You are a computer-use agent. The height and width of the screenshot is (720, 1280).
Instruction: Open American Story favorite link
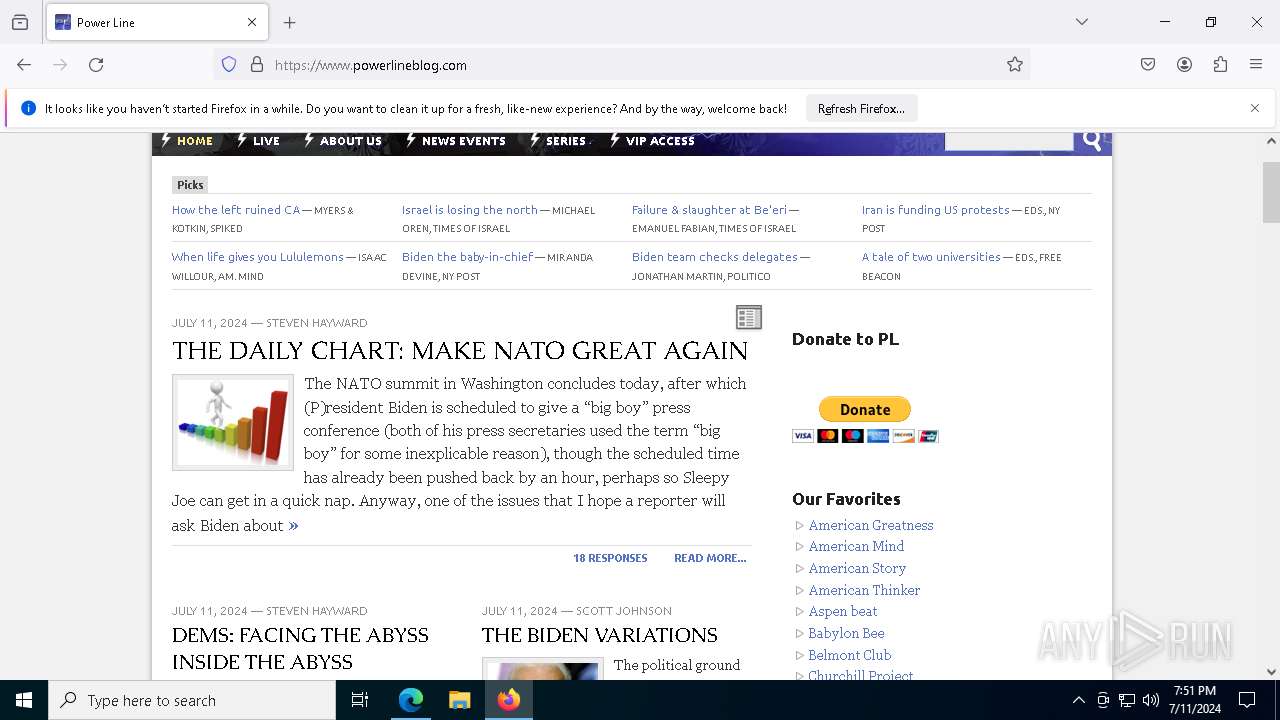pos(857,568)
